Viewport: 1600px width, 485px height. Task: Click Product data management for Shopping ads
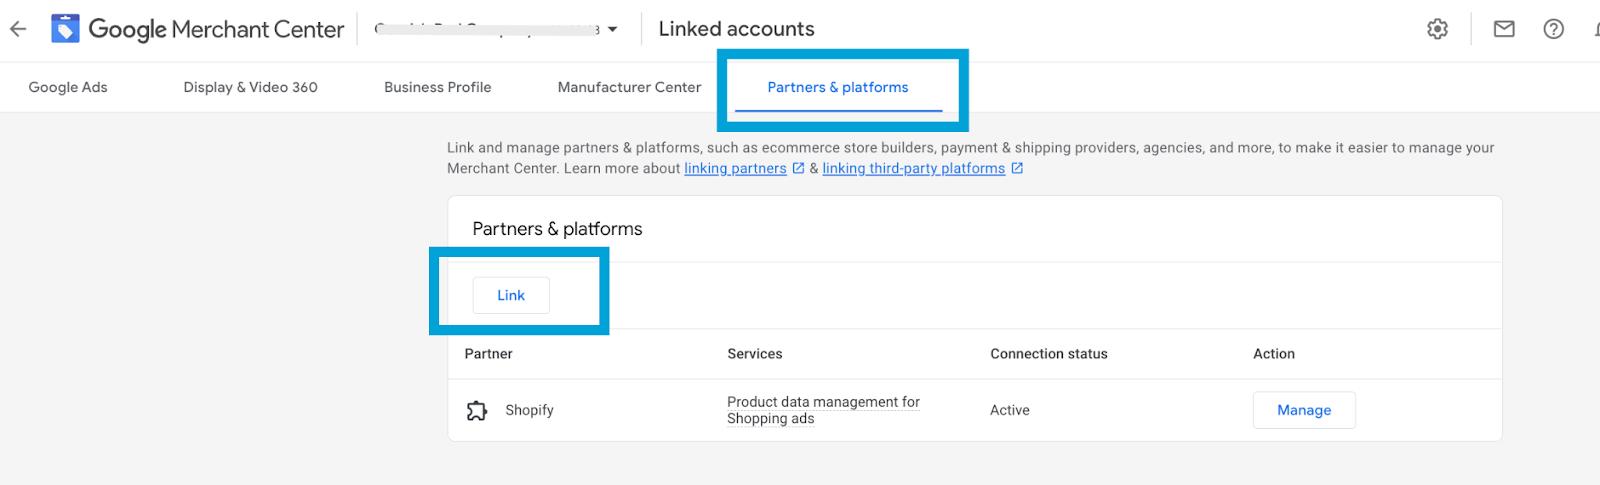(823, 410)
